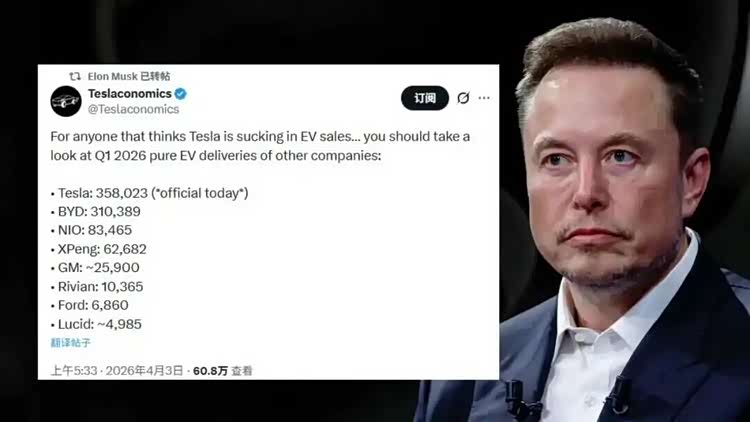The width and height of the screenshot is (750, 422).
Task: Click the @Teslaconomics handle
Action: pos(133,110)
